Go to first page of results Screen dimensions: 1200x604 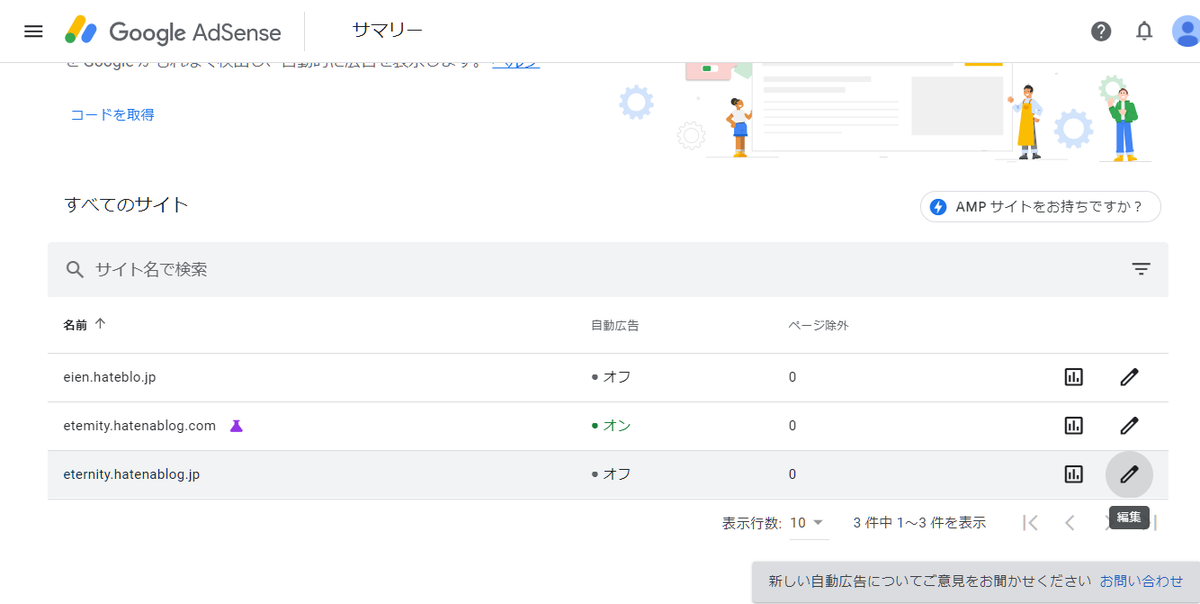(x=1030, y=522)
